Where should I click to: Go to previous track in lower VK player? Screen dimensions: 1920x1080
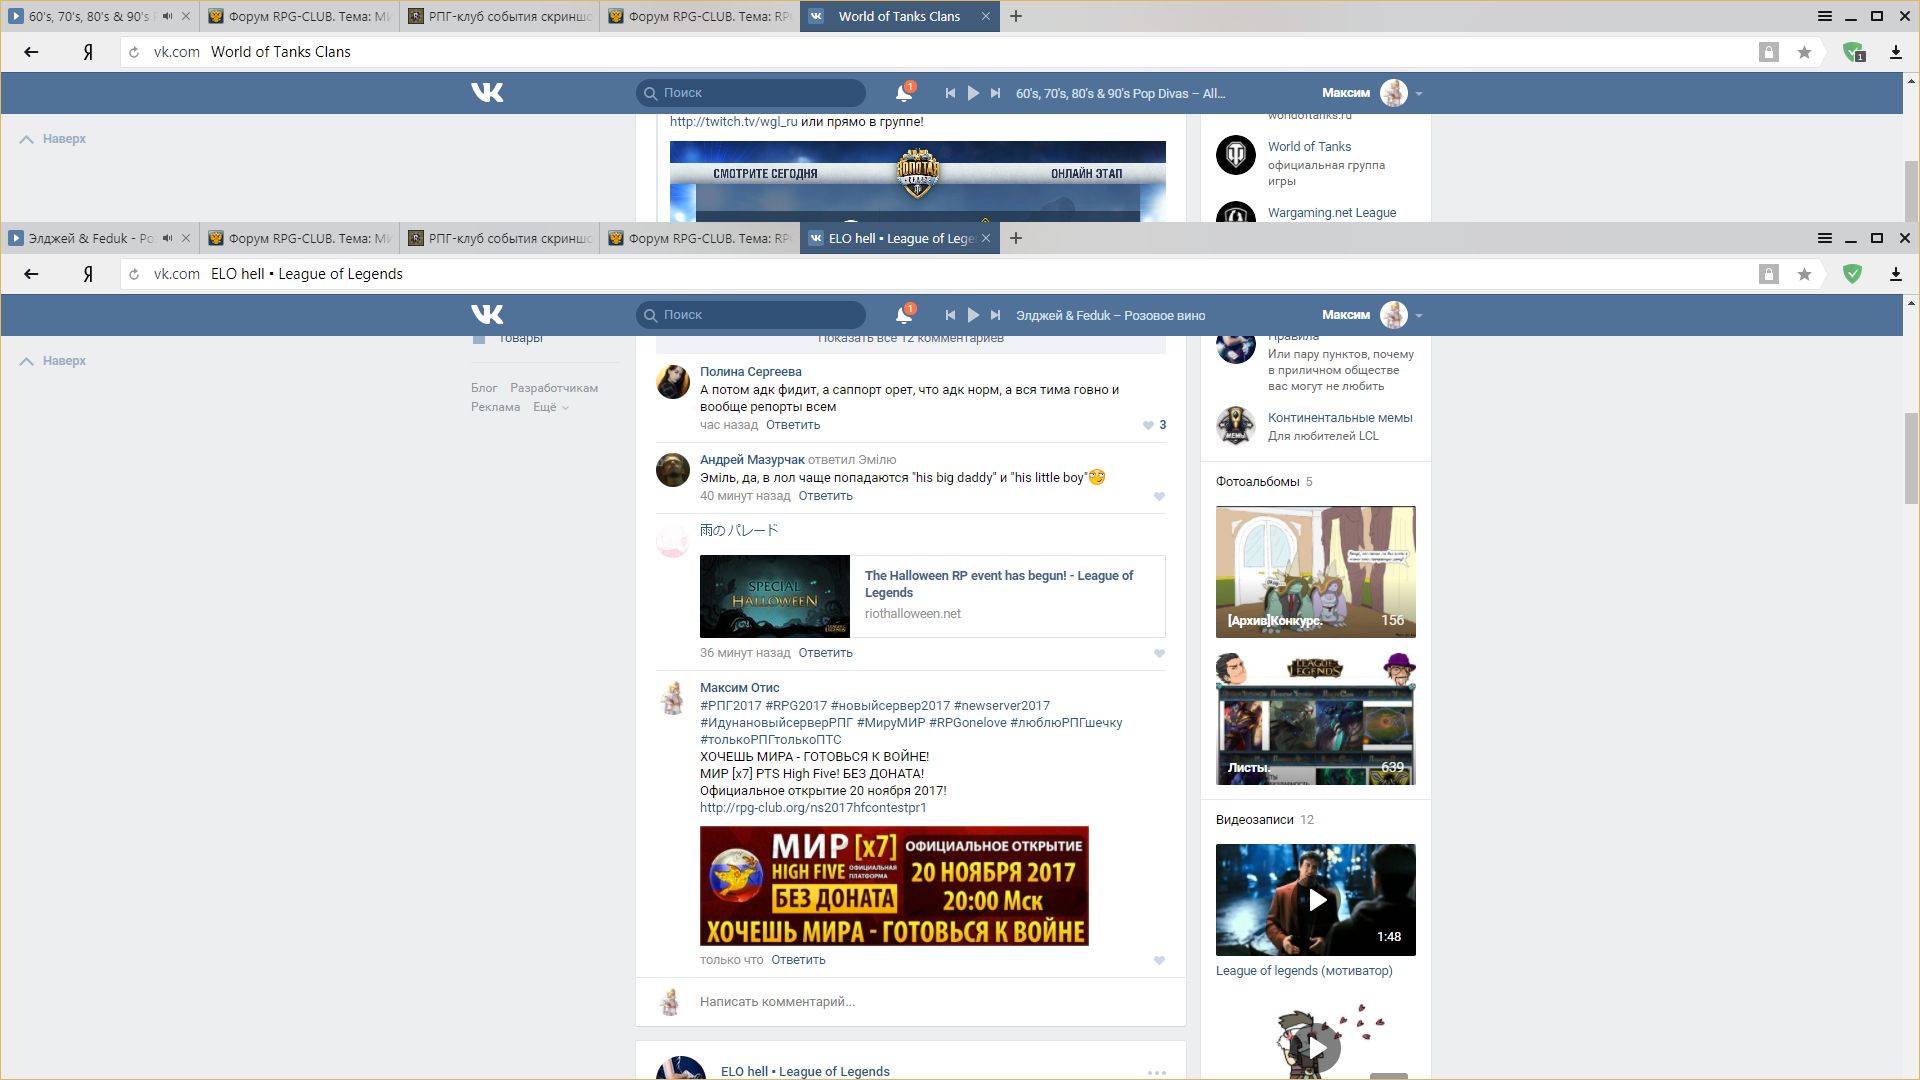pyautogui.click(x=950, y=315)
